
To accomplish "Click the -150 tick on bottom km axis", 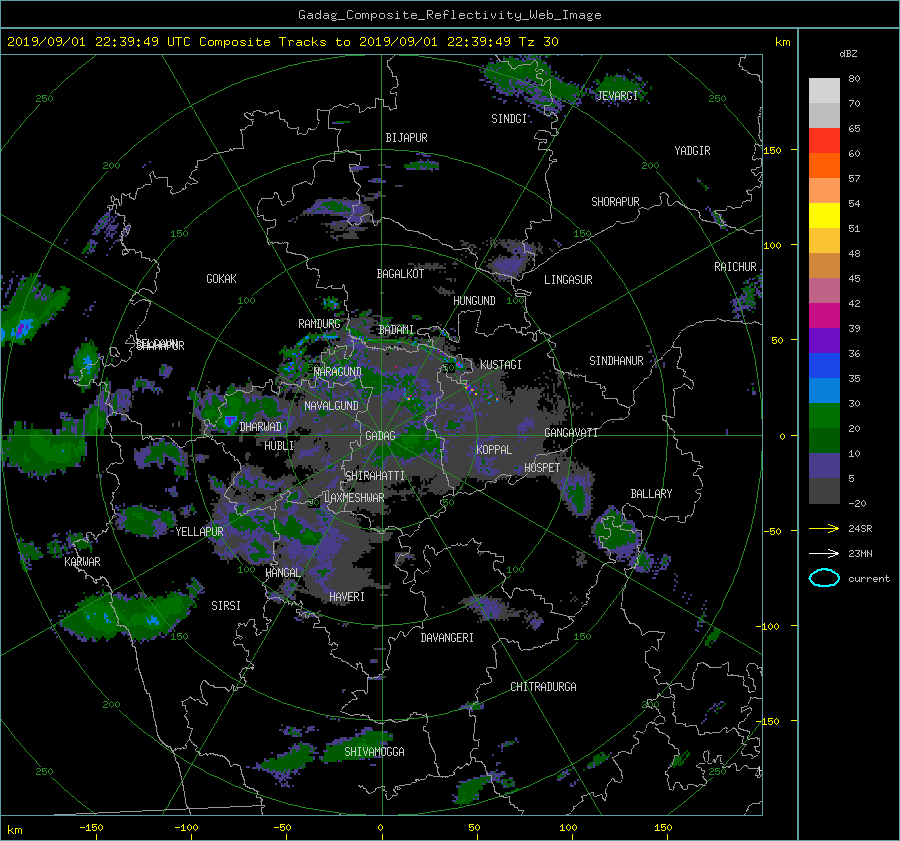I will [91, 828].
